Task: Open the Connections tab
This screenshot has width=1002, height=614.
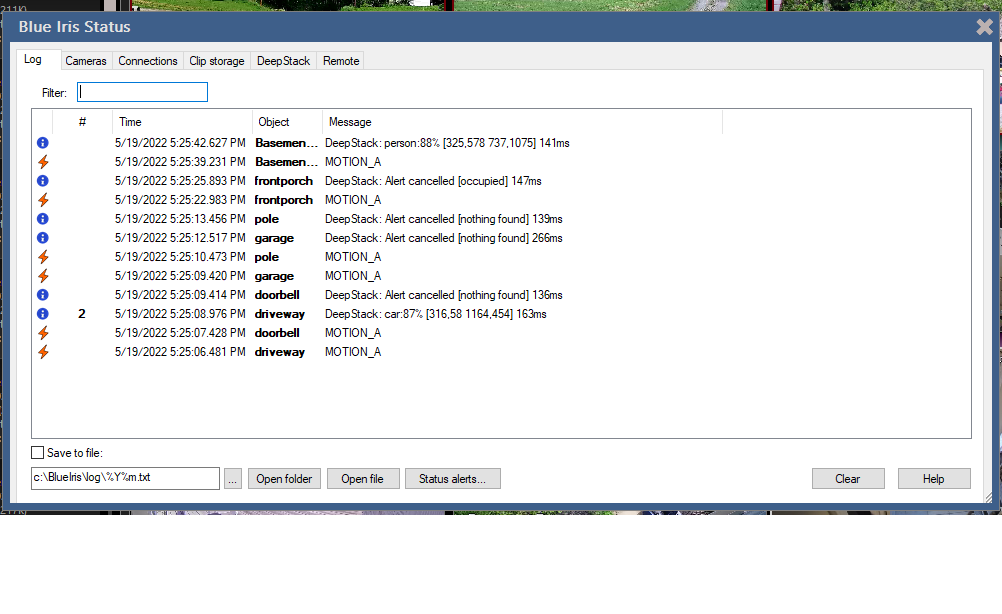Action: coord(148,61)
